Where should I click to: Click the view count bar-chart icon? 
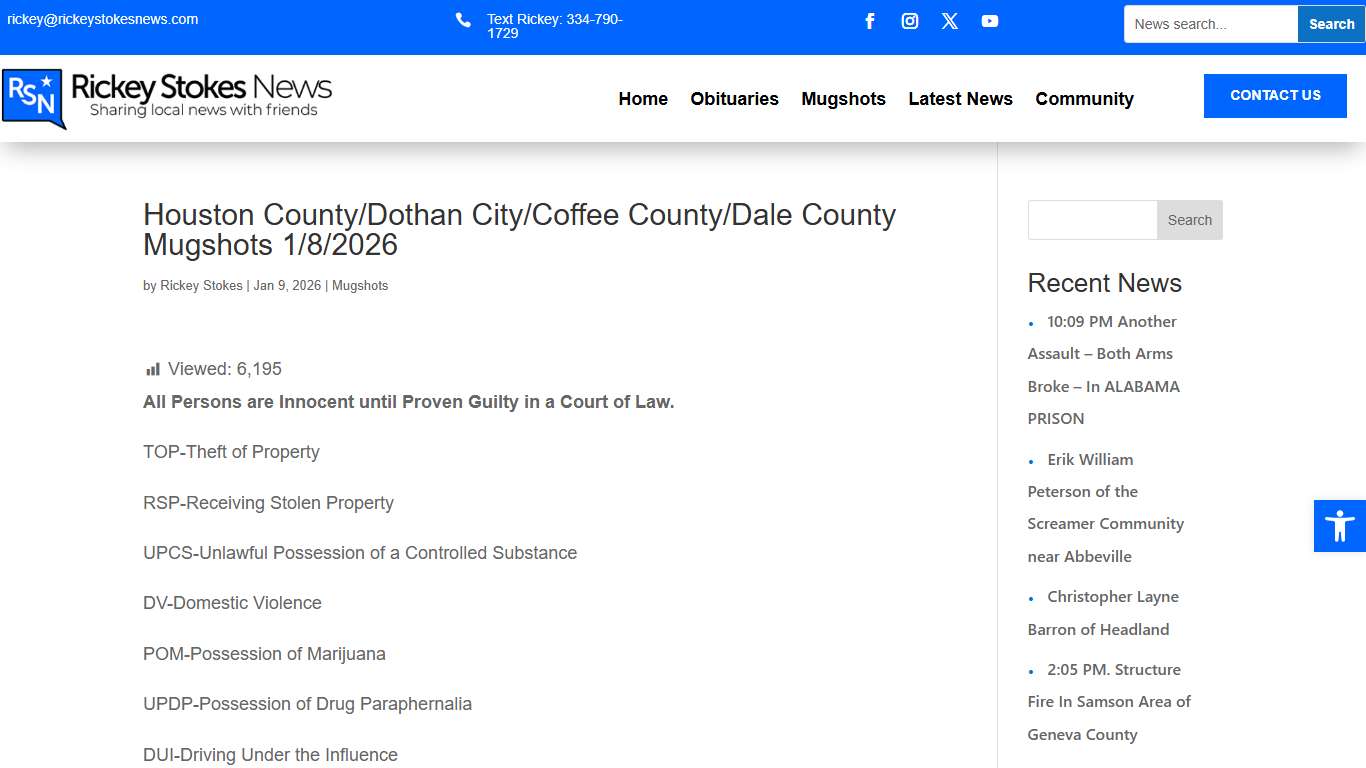pos(152,368)
